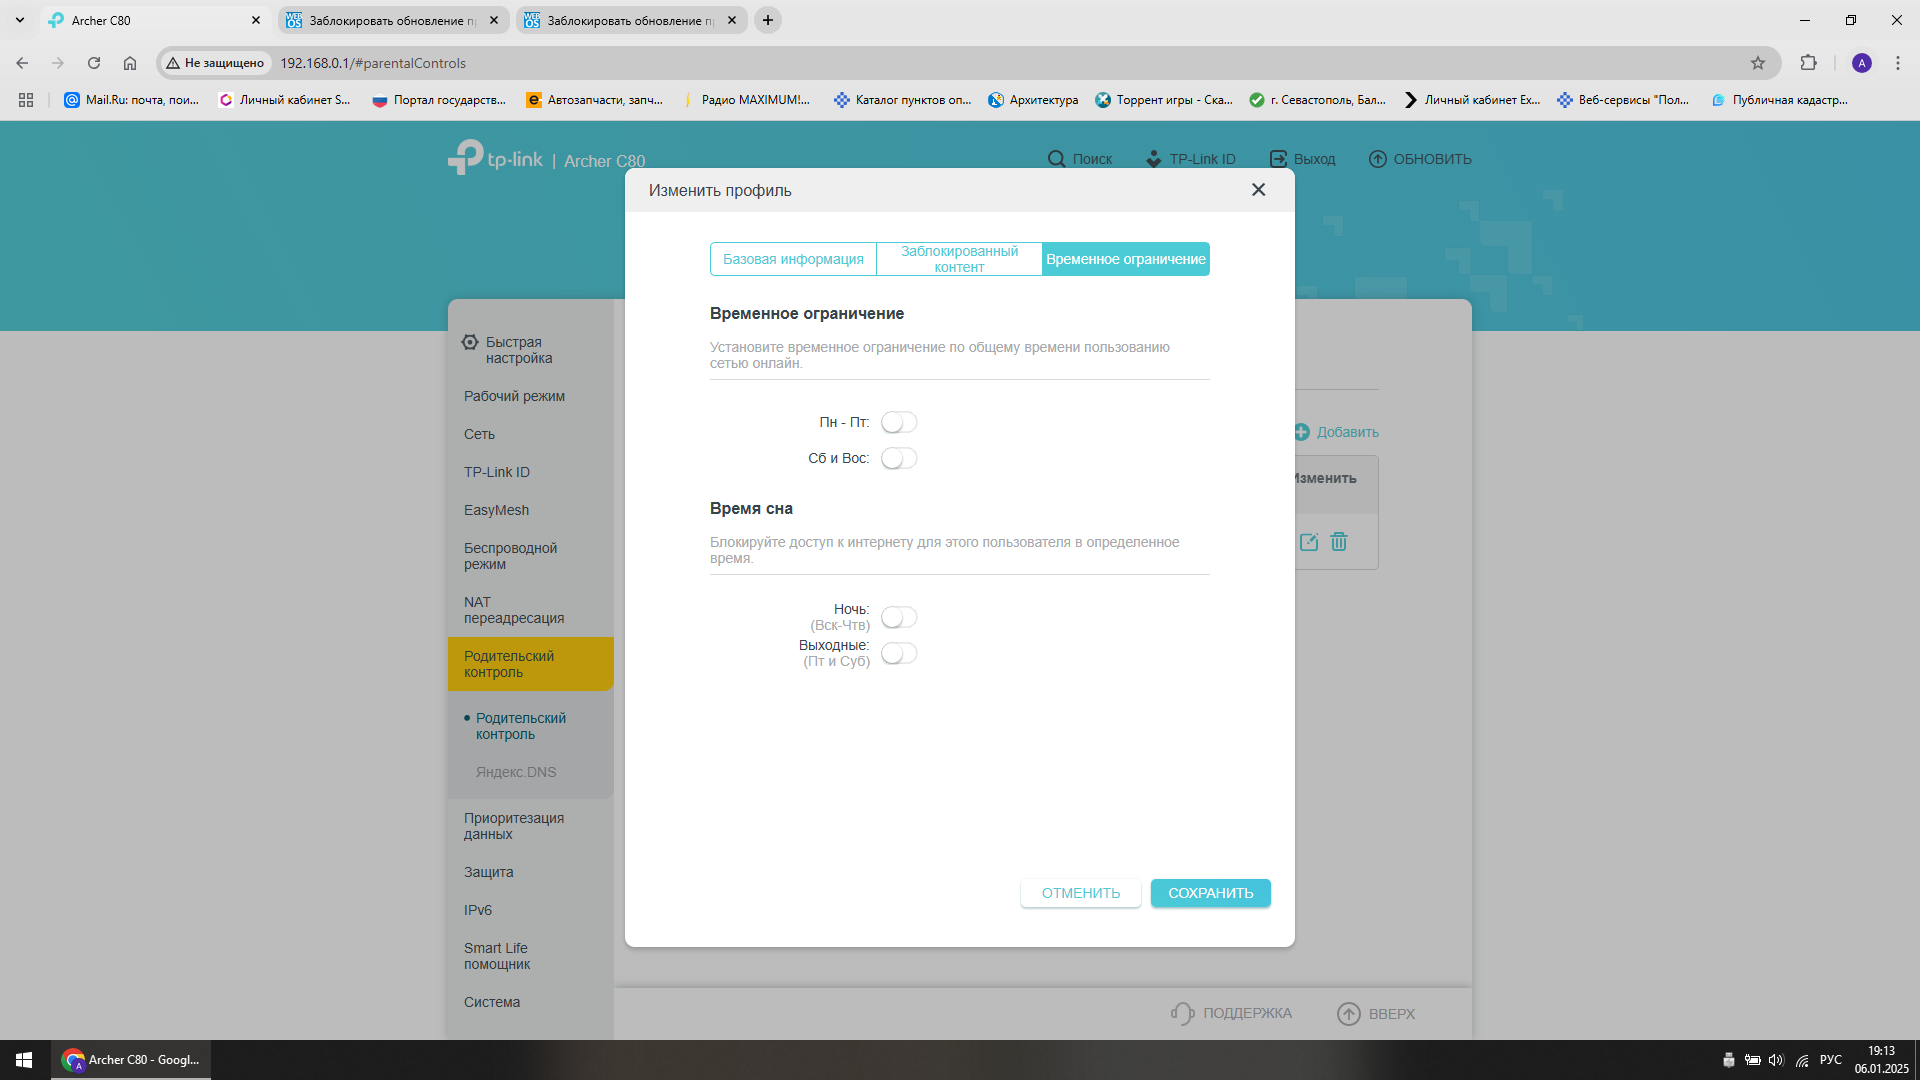Turn on Выходные (Пт и Суб) bedtime toggle
Screen dimensions: 1920x1080
pyautogui.click(x=898, y=653)
